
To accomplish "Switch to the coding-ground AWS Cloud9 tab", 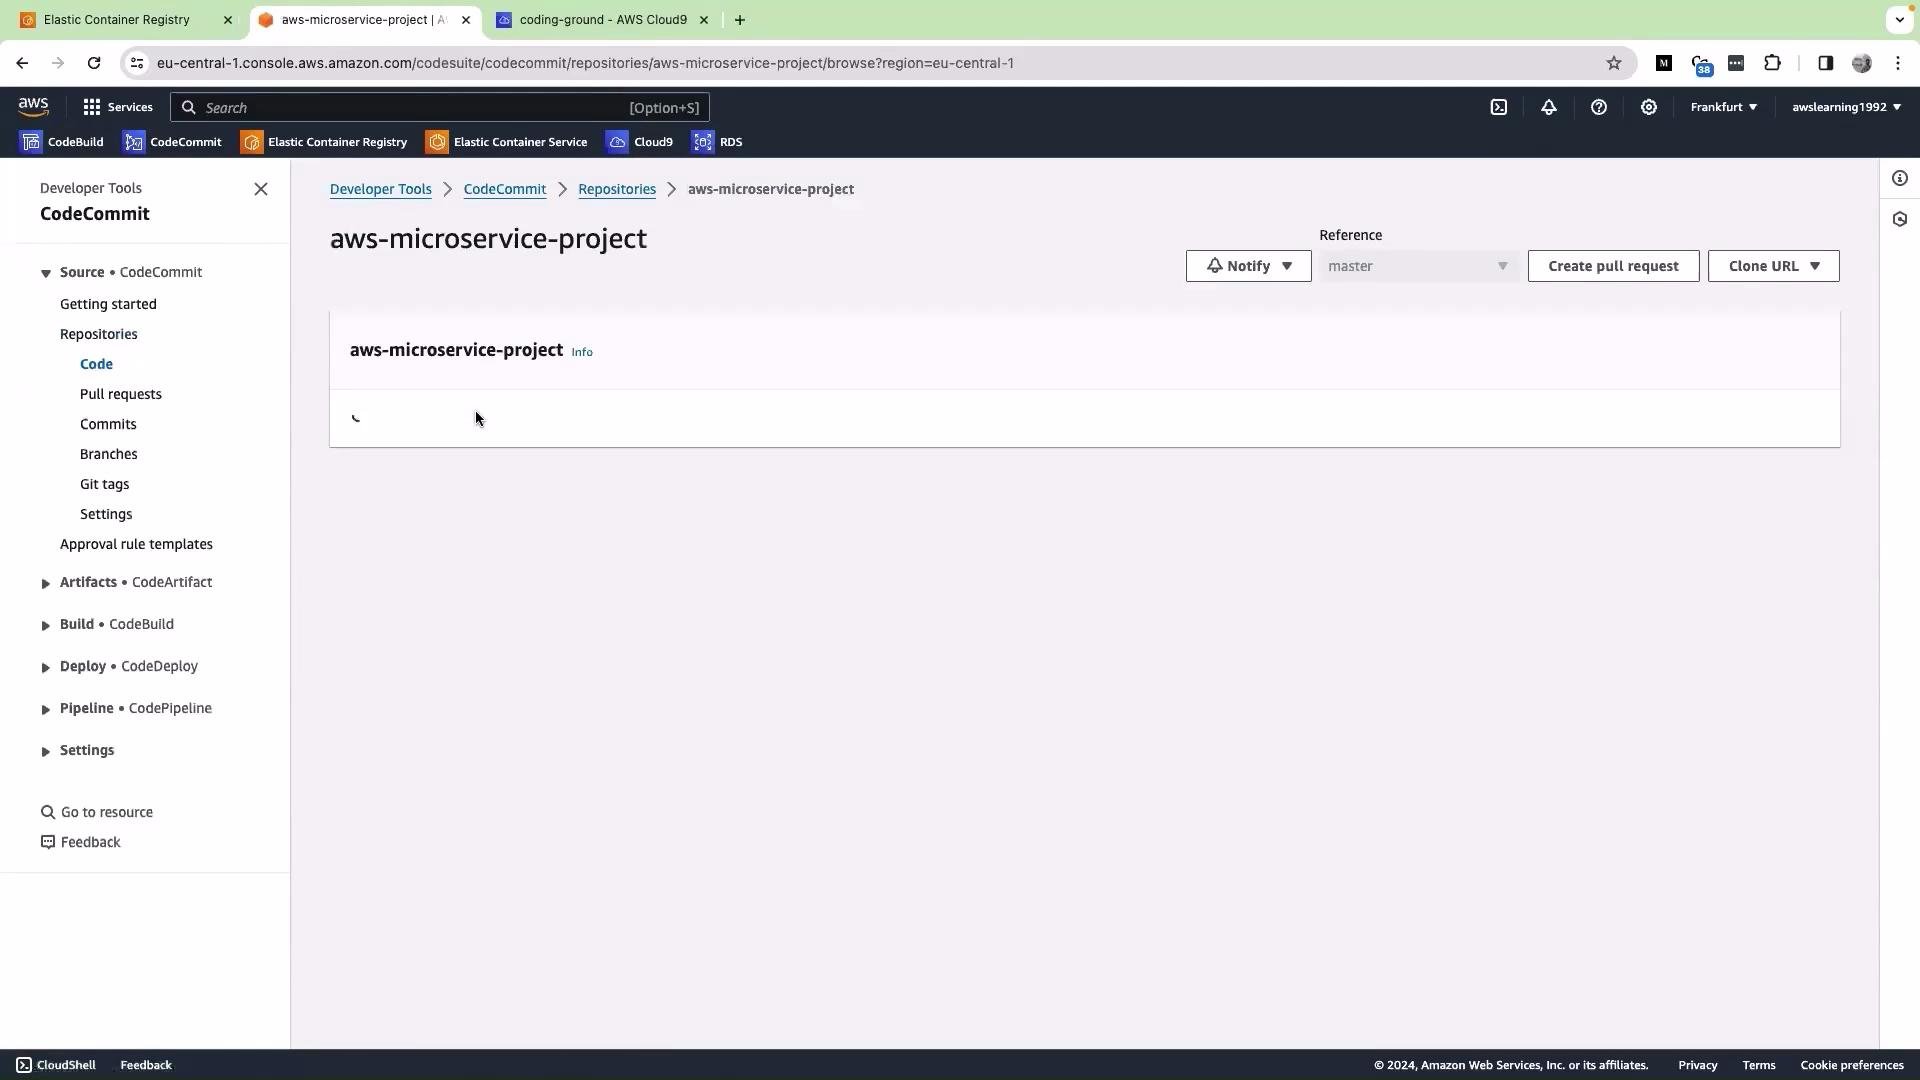I will (603, 20).
